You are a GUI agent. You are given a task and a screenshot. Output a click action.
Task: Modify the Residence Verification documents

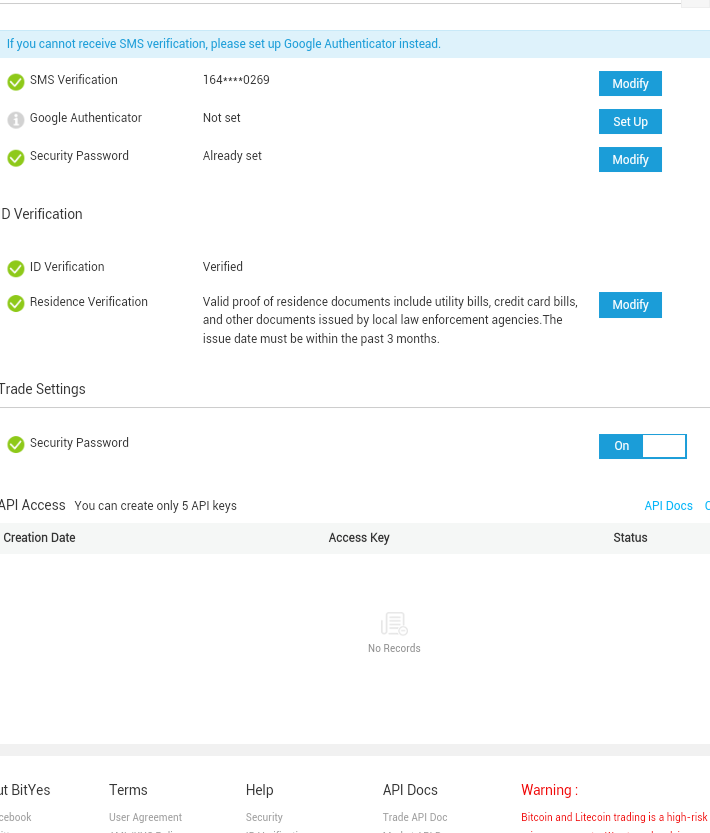point(630,305)
